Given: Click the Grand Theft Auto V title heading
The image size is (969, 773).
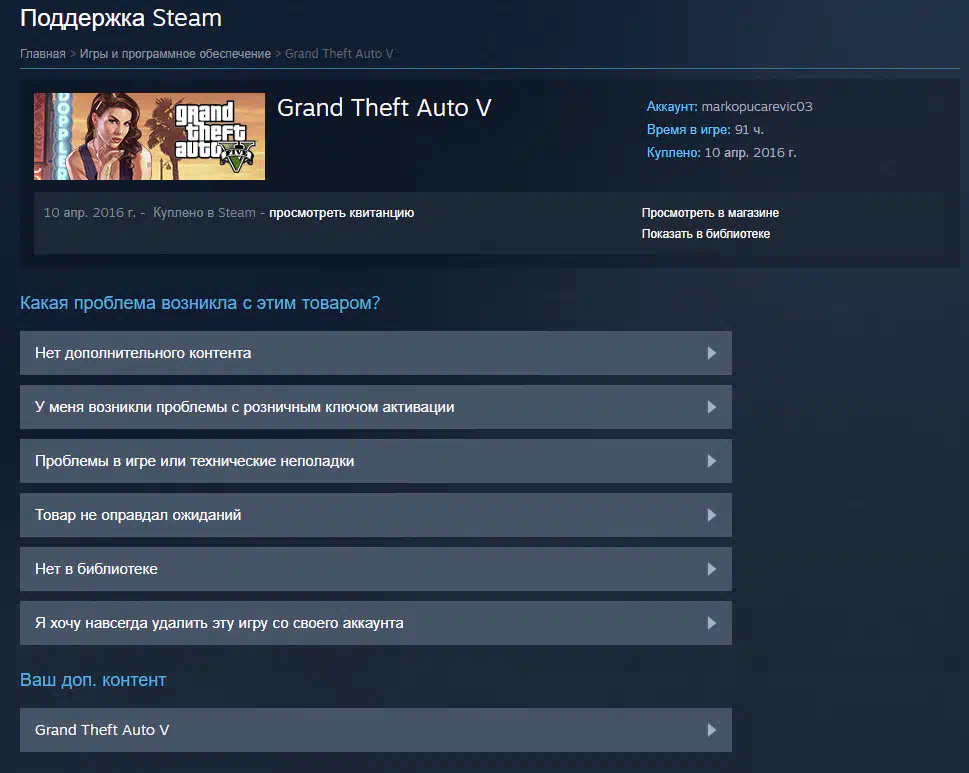Looking at the screenshot, I should (384, 108).
